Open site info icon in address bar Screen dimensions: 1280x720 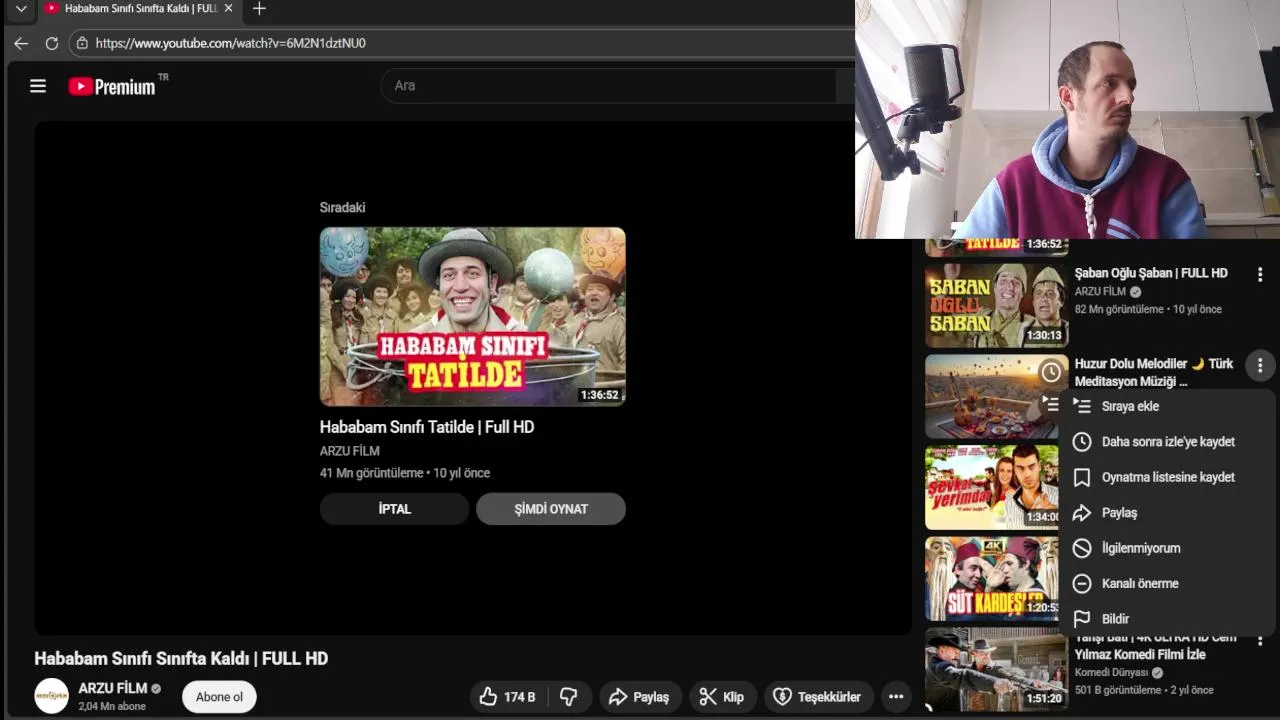coord(83,43)
